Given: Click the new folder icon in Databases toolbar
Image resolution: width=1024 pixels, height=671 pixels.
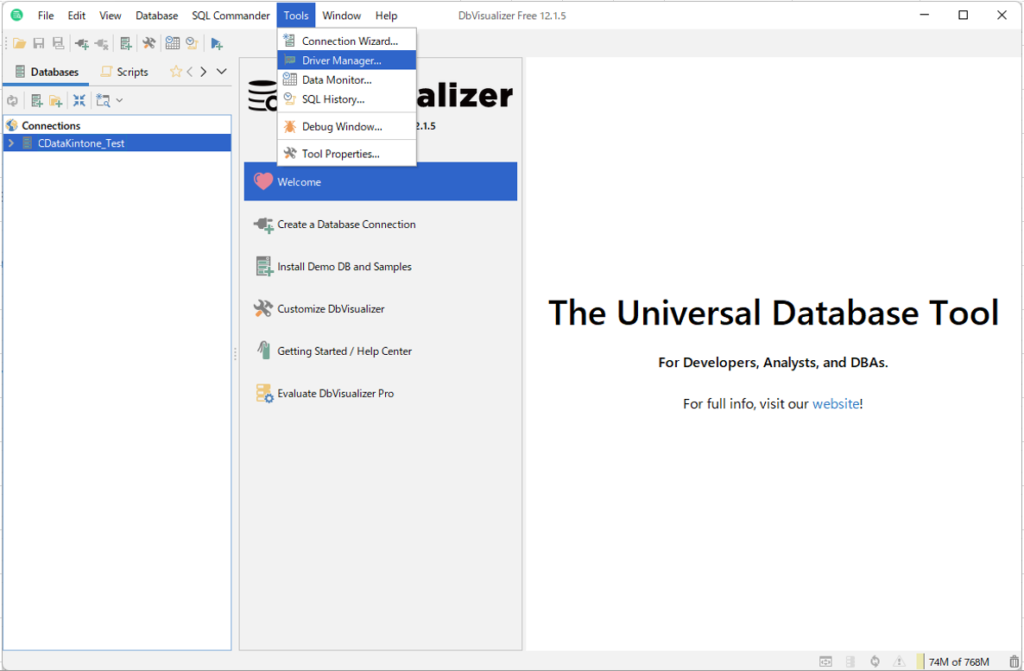Looking at the screenshot, I should pos(56,101).
